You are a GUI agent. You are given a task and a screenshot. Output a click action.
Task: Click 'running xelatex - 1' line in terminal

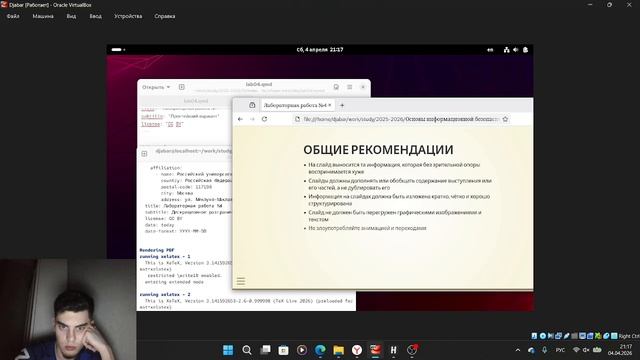165,257
